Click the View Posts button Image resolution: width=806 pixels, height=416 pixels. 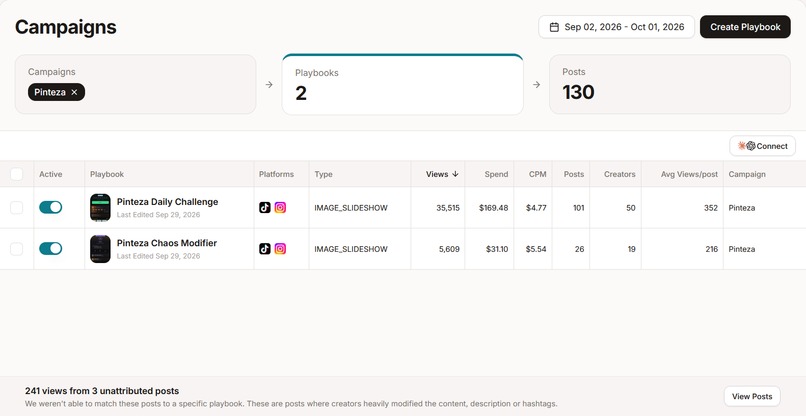[752, 396]
